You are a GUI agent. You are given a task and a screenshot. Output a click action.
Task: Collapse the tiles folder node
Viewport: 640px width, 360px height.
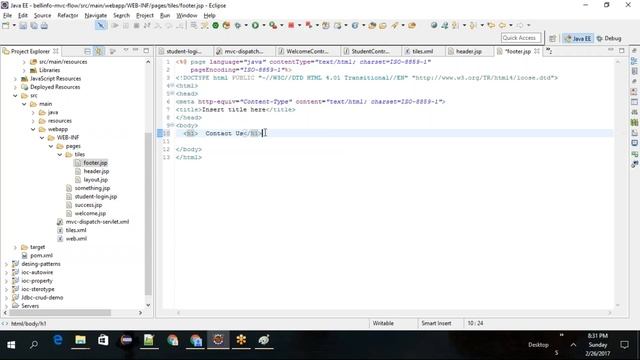[x=60, y=155]
